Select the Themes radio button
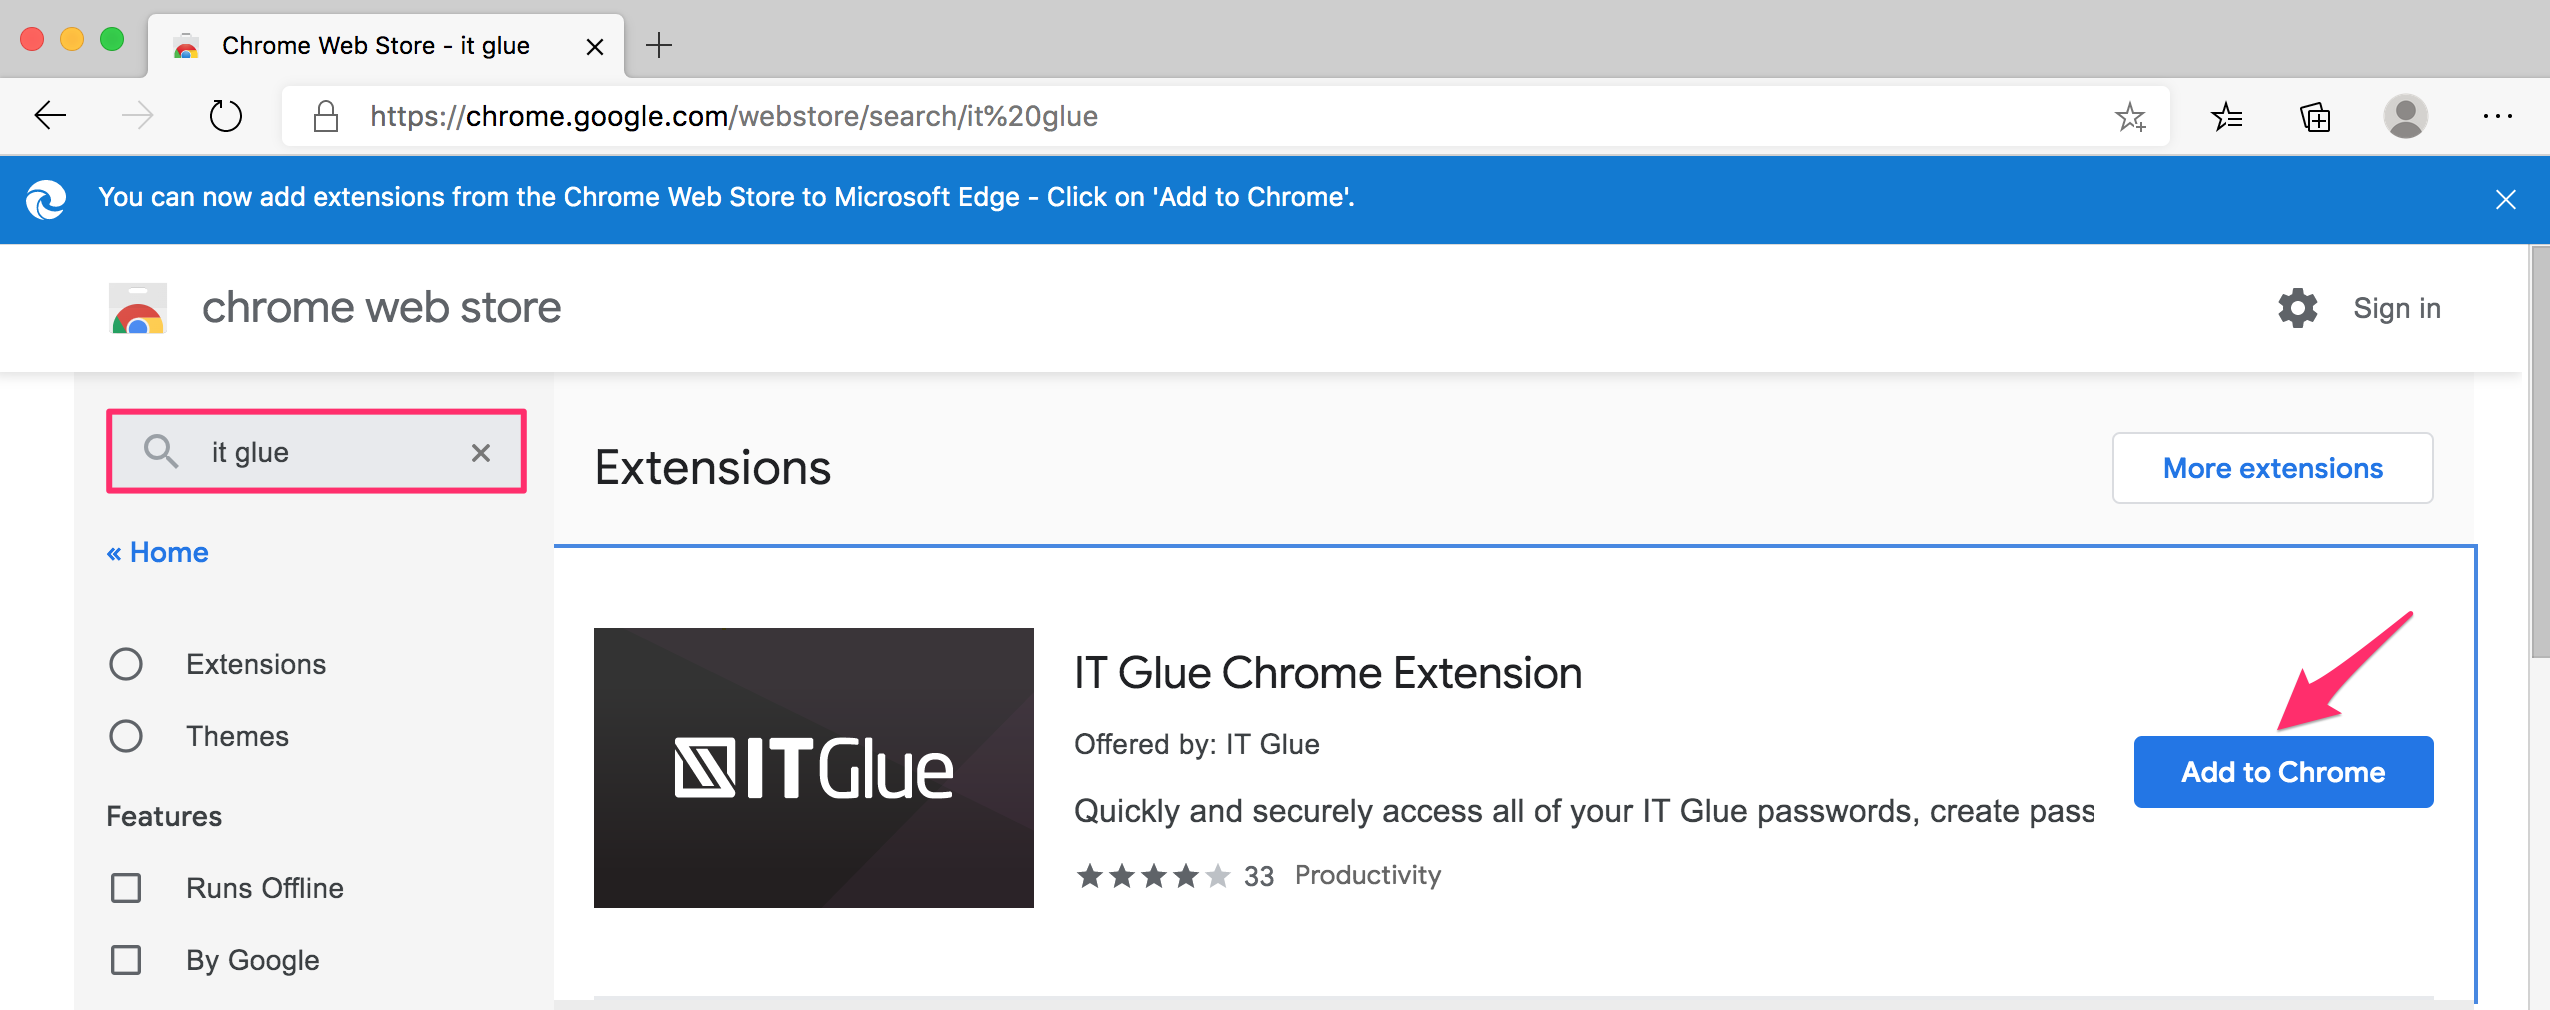 coord(126,736)
